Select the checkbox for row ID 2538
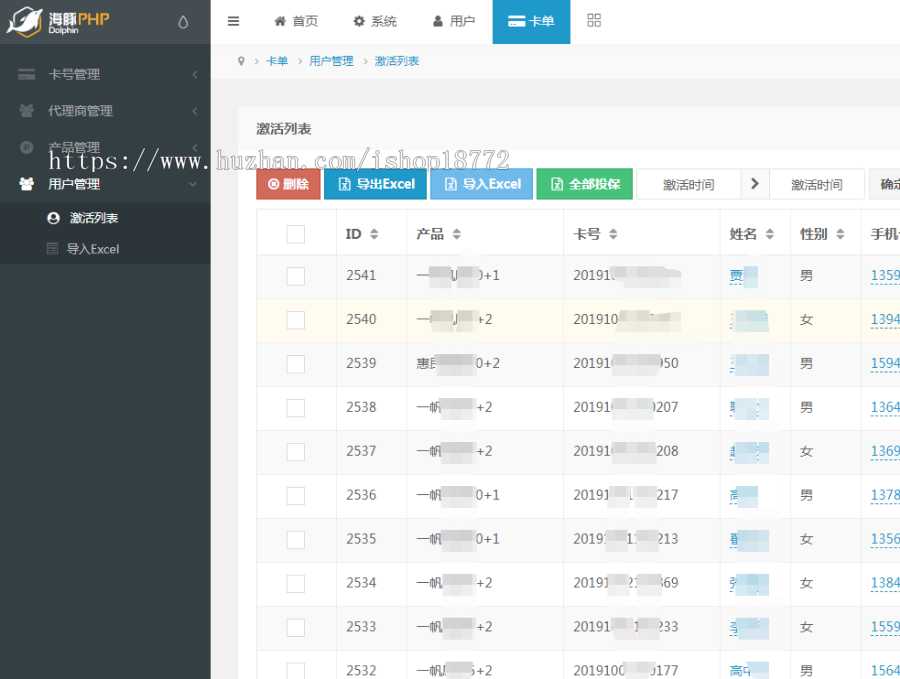Image resolution: width=900 pixels, height=679 pixels. [295, 408]
